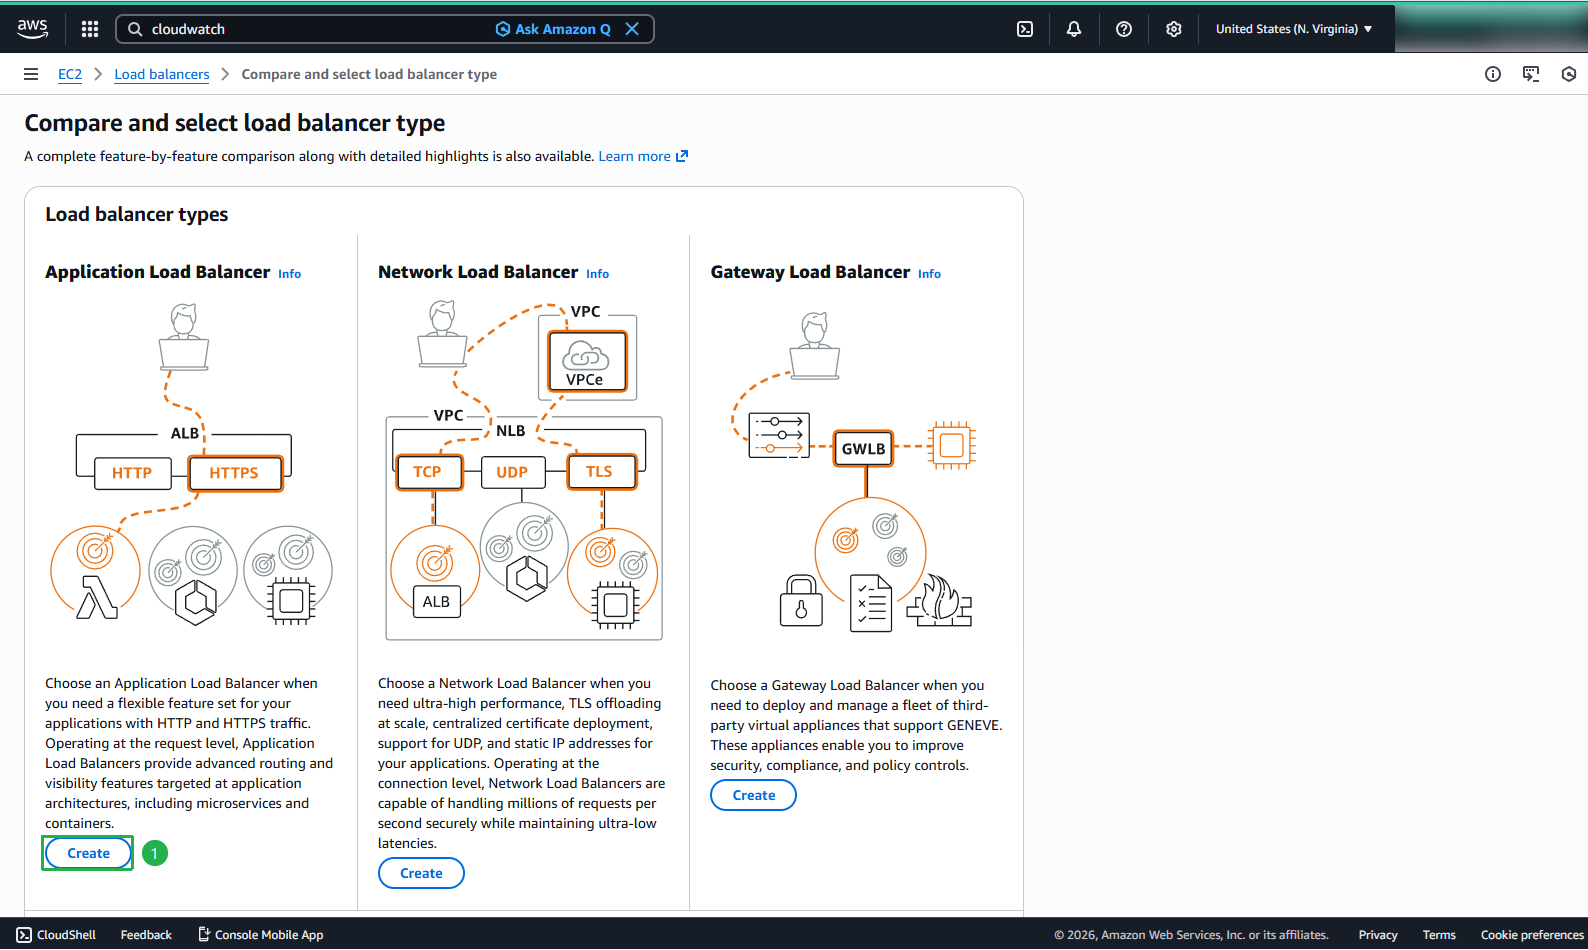Create a Gateway Load Balancer

(753, 795)
